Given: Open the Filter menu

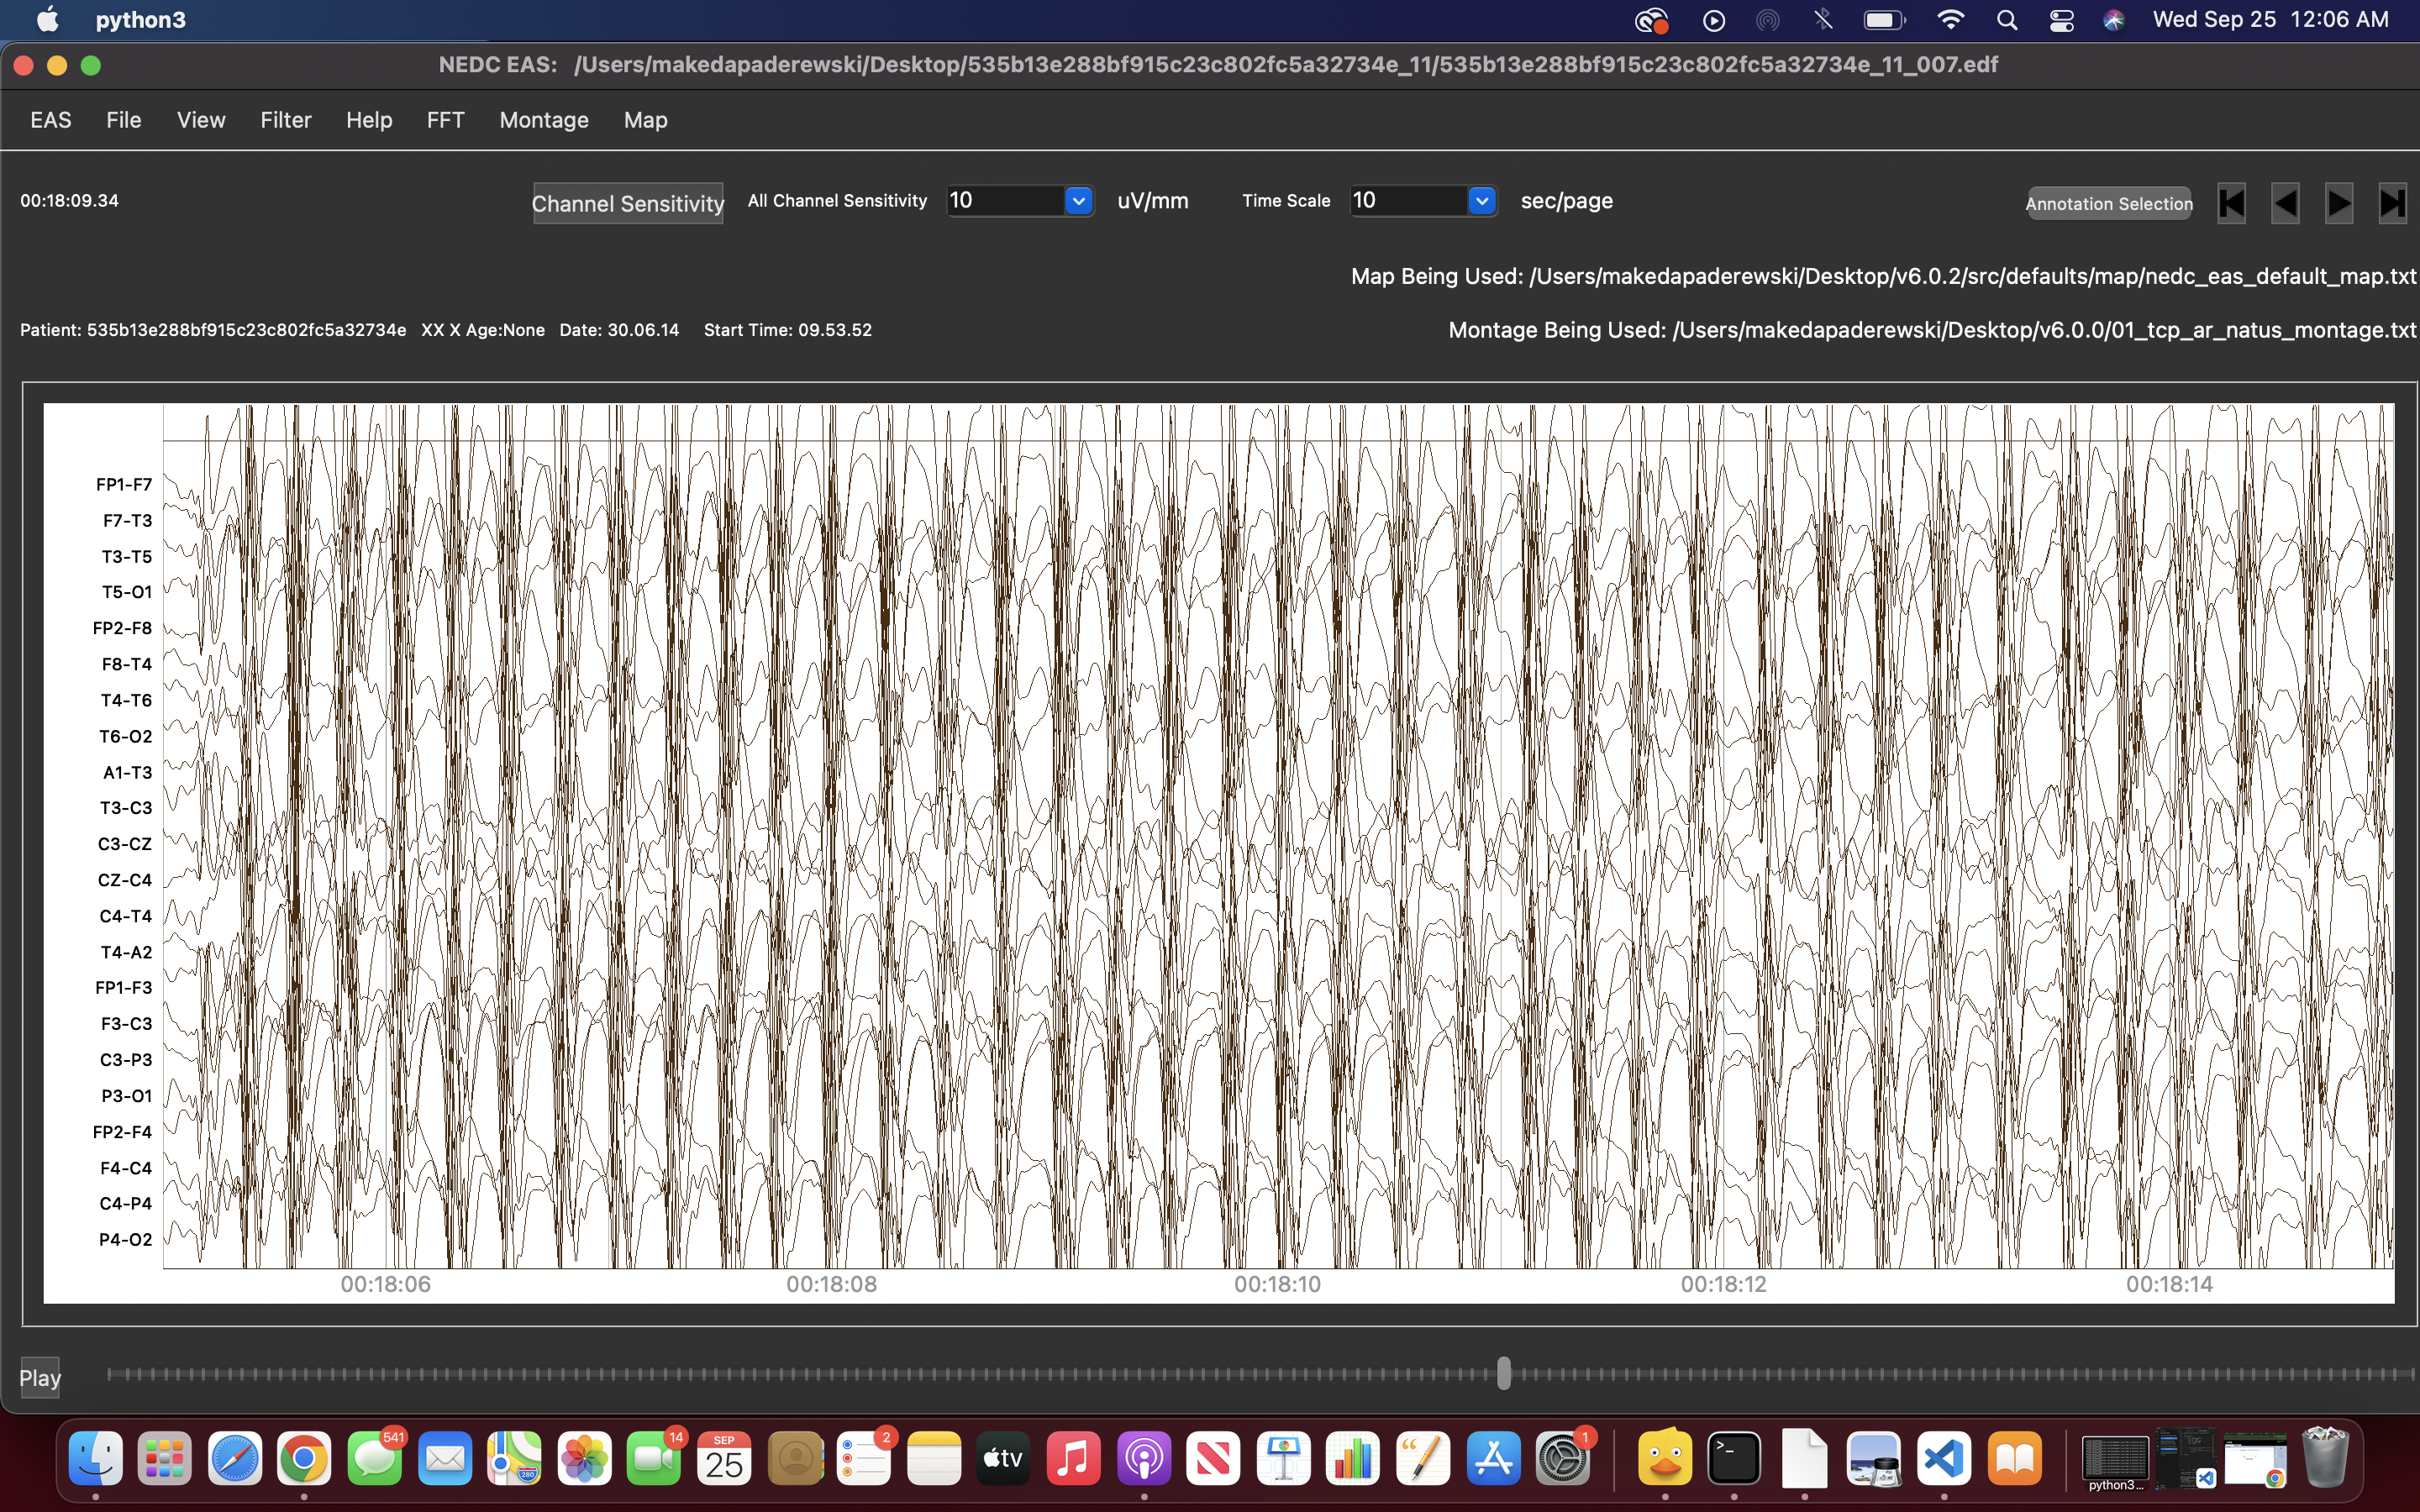Looking at the screenshot, I should pos(286,120).
